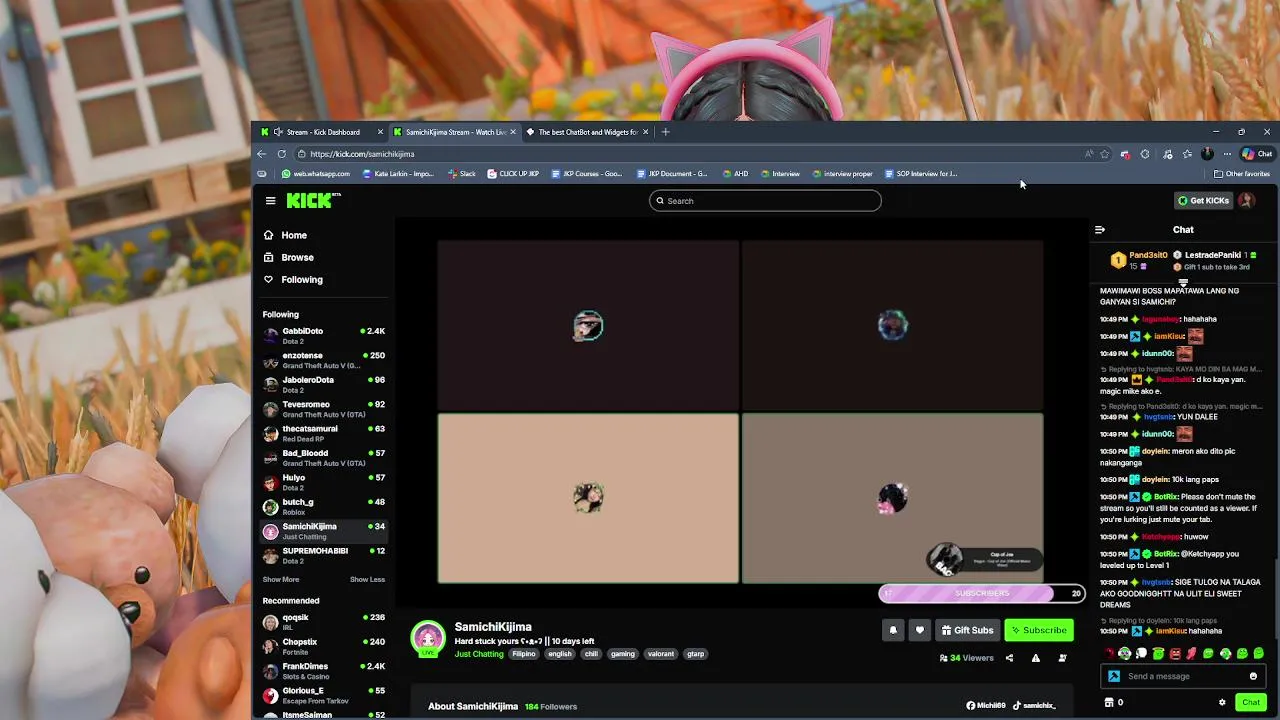
Task: Click the heart follow icon
Action: coord(920,630)
